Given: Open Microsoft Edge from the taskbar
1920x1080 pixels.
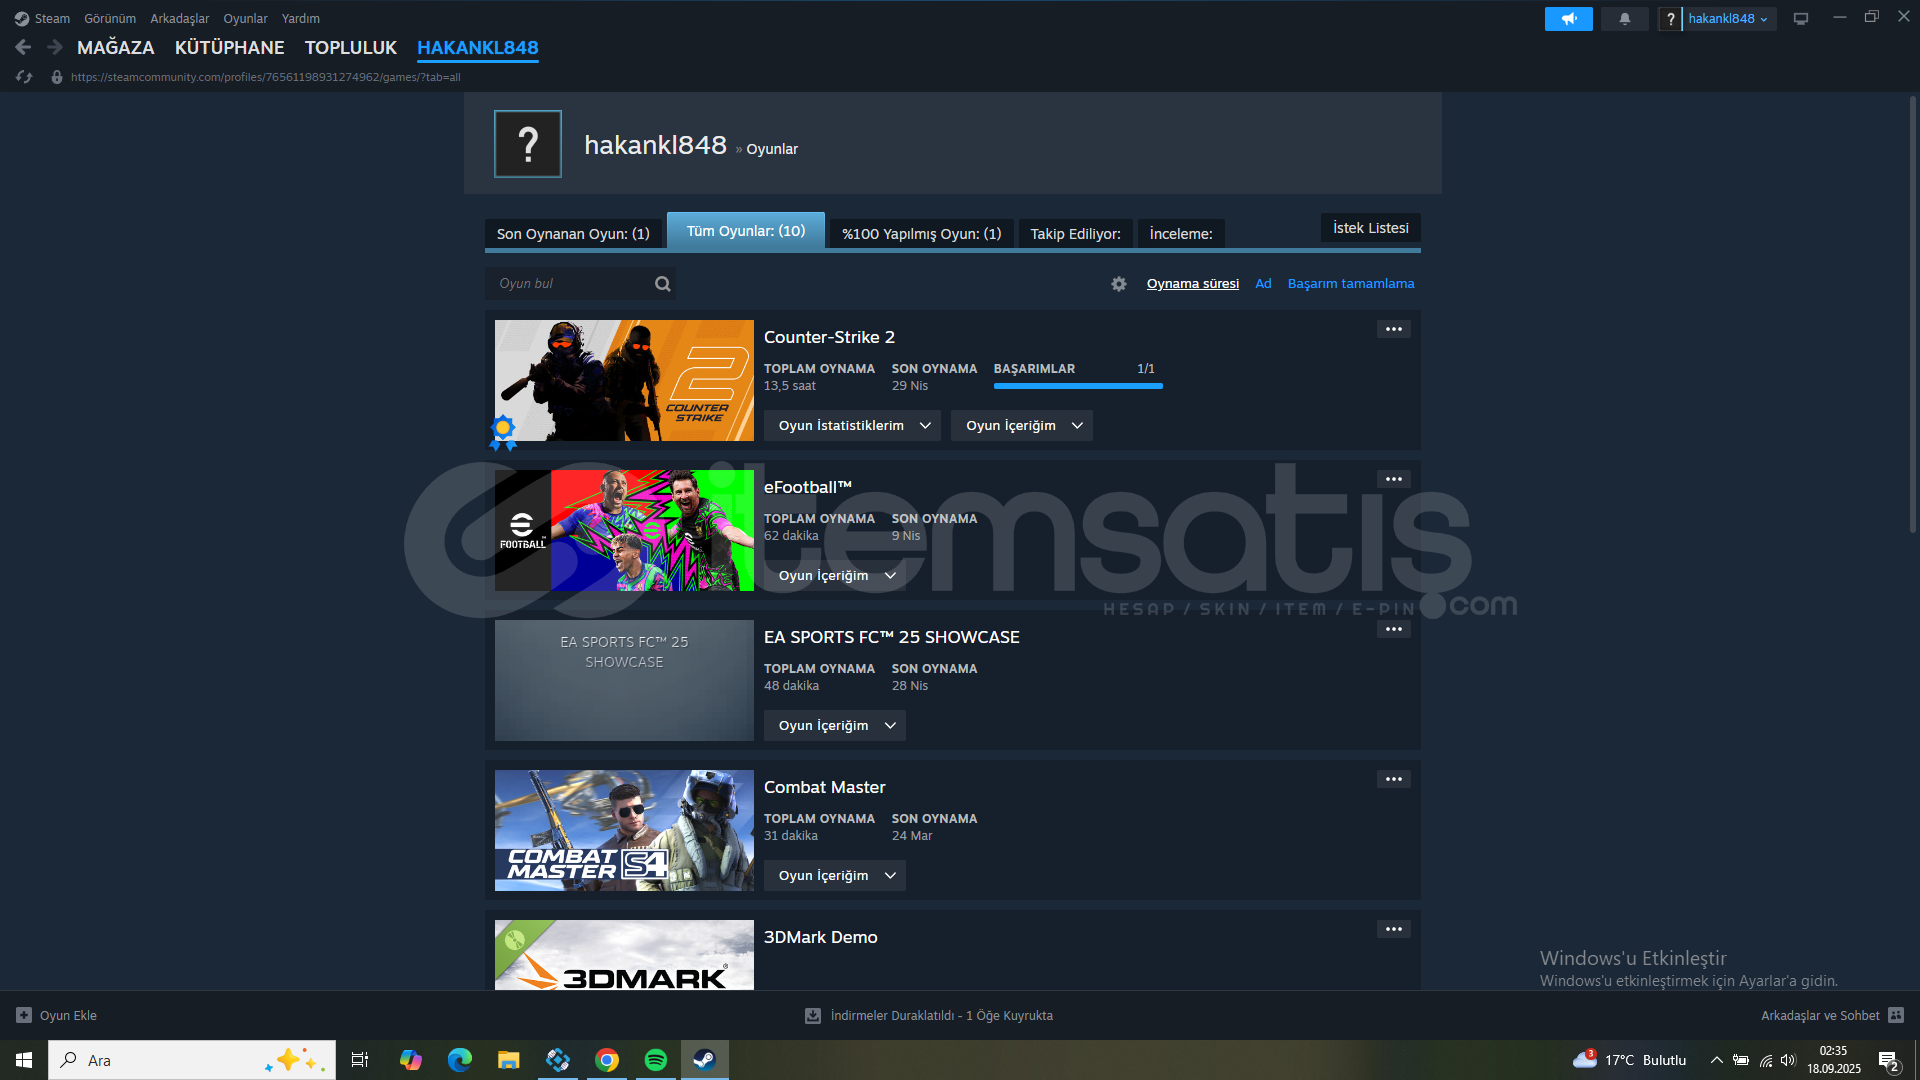Looking at the screenshot, I should coord(460,1060).
